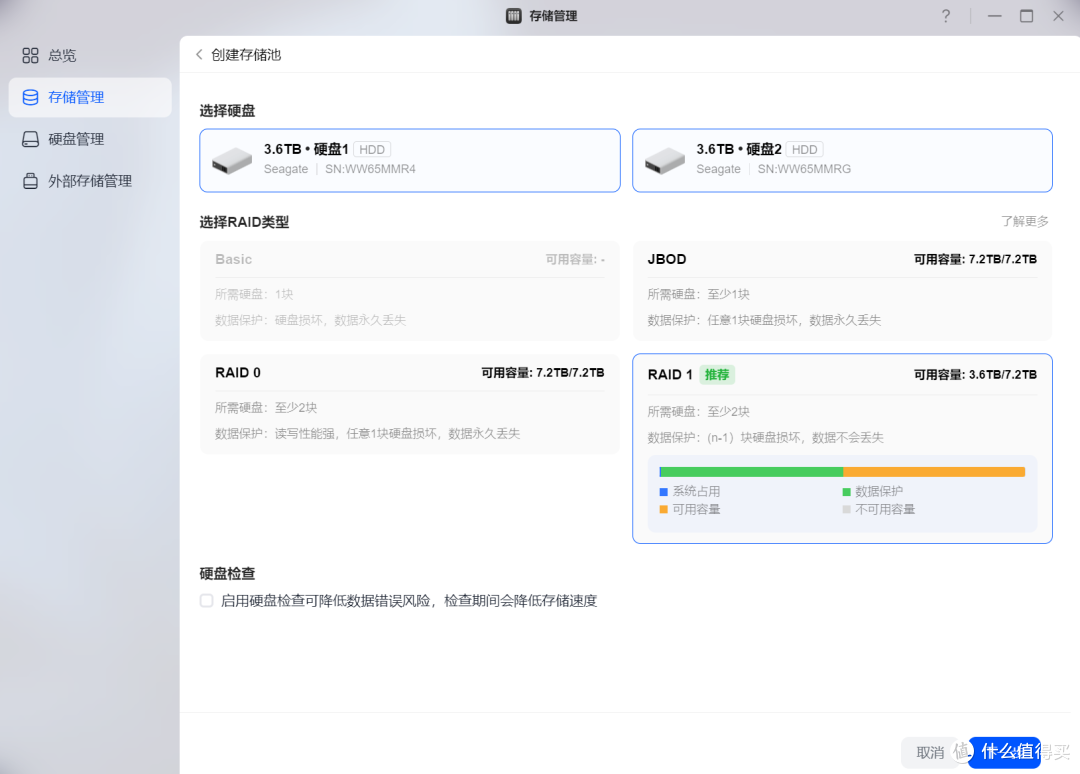The image size is (1080, 774).
Task: Click JBOD 可用容量: 7.2TB/7.2TB text
Action: (x=975, y=260)
